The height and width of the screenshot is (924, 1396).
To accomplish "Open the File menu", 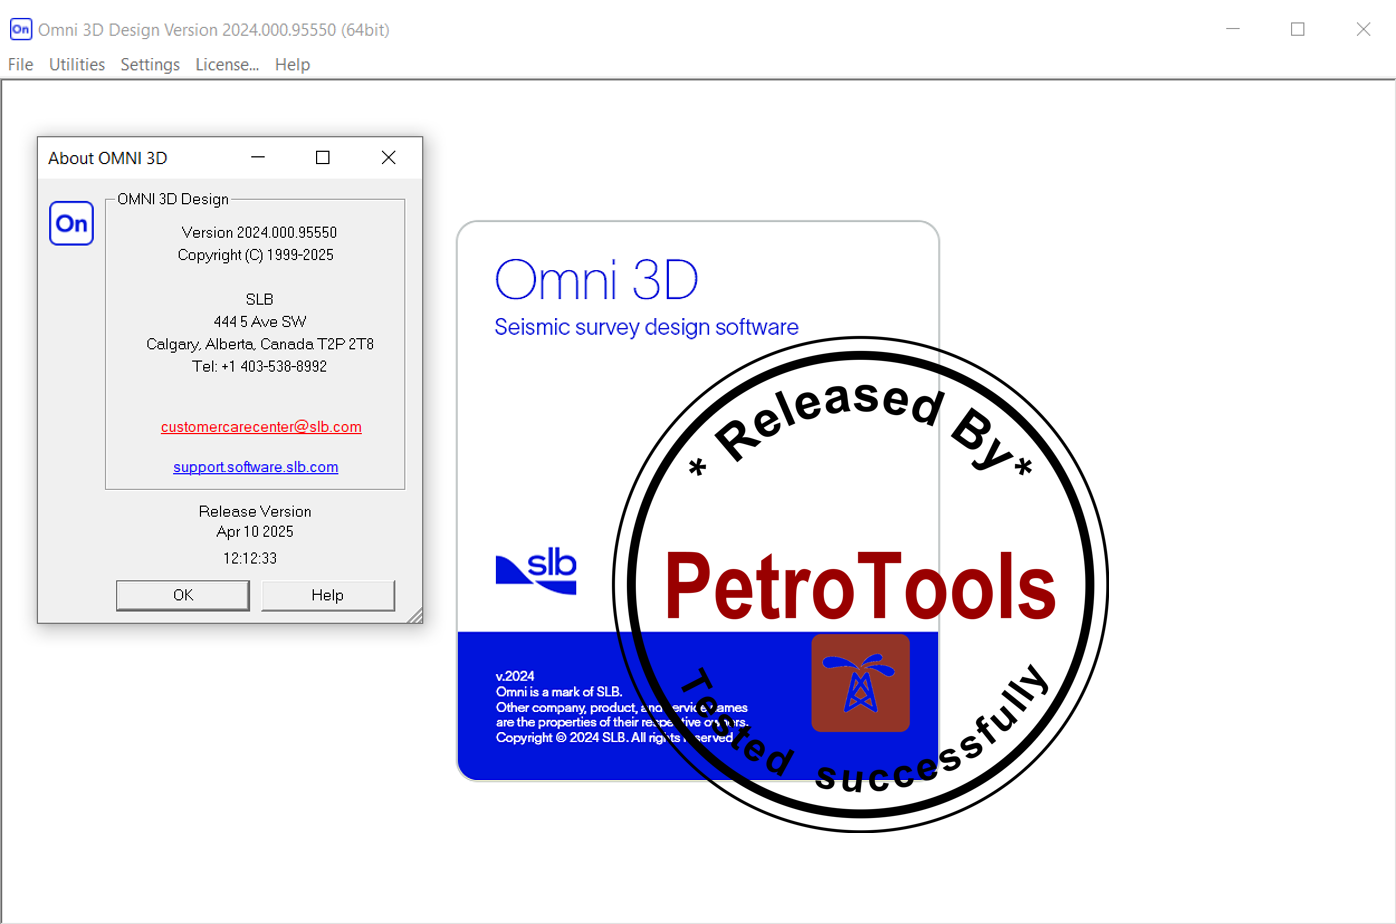I will pyautogui.click(x=20, y=64).
